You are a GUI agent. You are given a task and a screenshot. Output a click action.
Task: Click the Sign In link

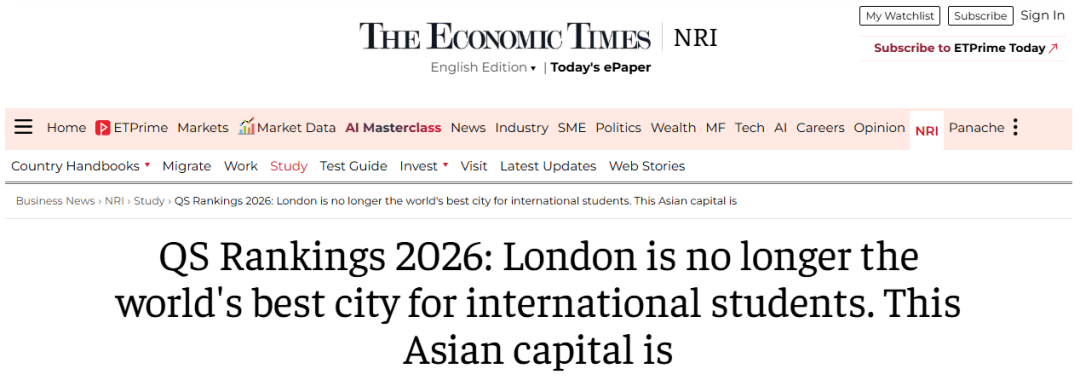click(1043, 15)
